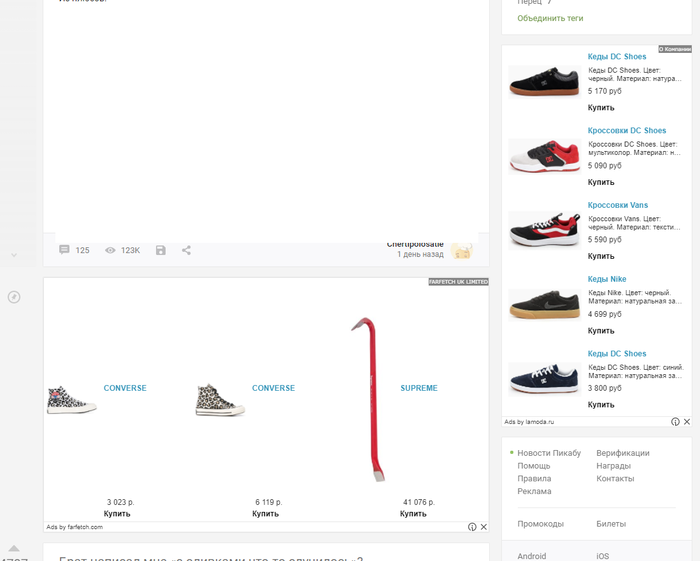Open the 'Верификации' footer link
This screenshot has width=700, height=561.
pyautogui.click(x=623, y=453)
